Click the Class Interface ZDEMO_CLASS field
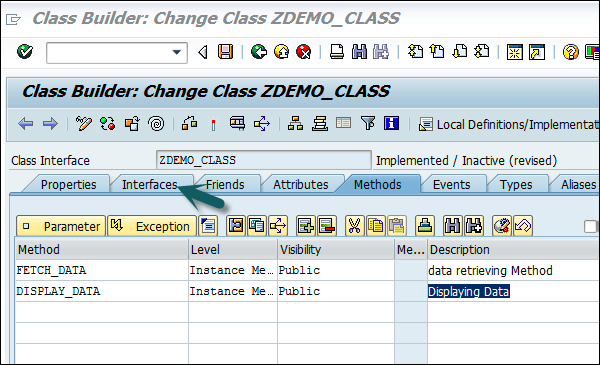 tap(264, 160)
